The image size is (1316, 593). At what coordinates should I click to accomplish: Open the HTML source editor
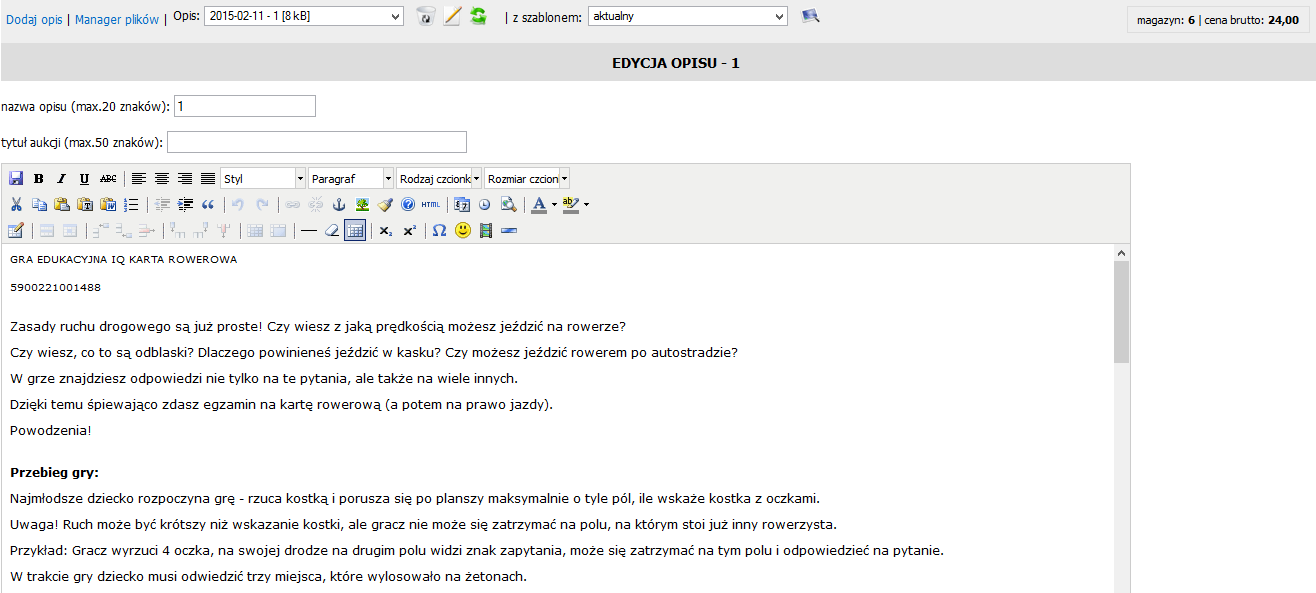pyautogui.click(x=431, y=205)
